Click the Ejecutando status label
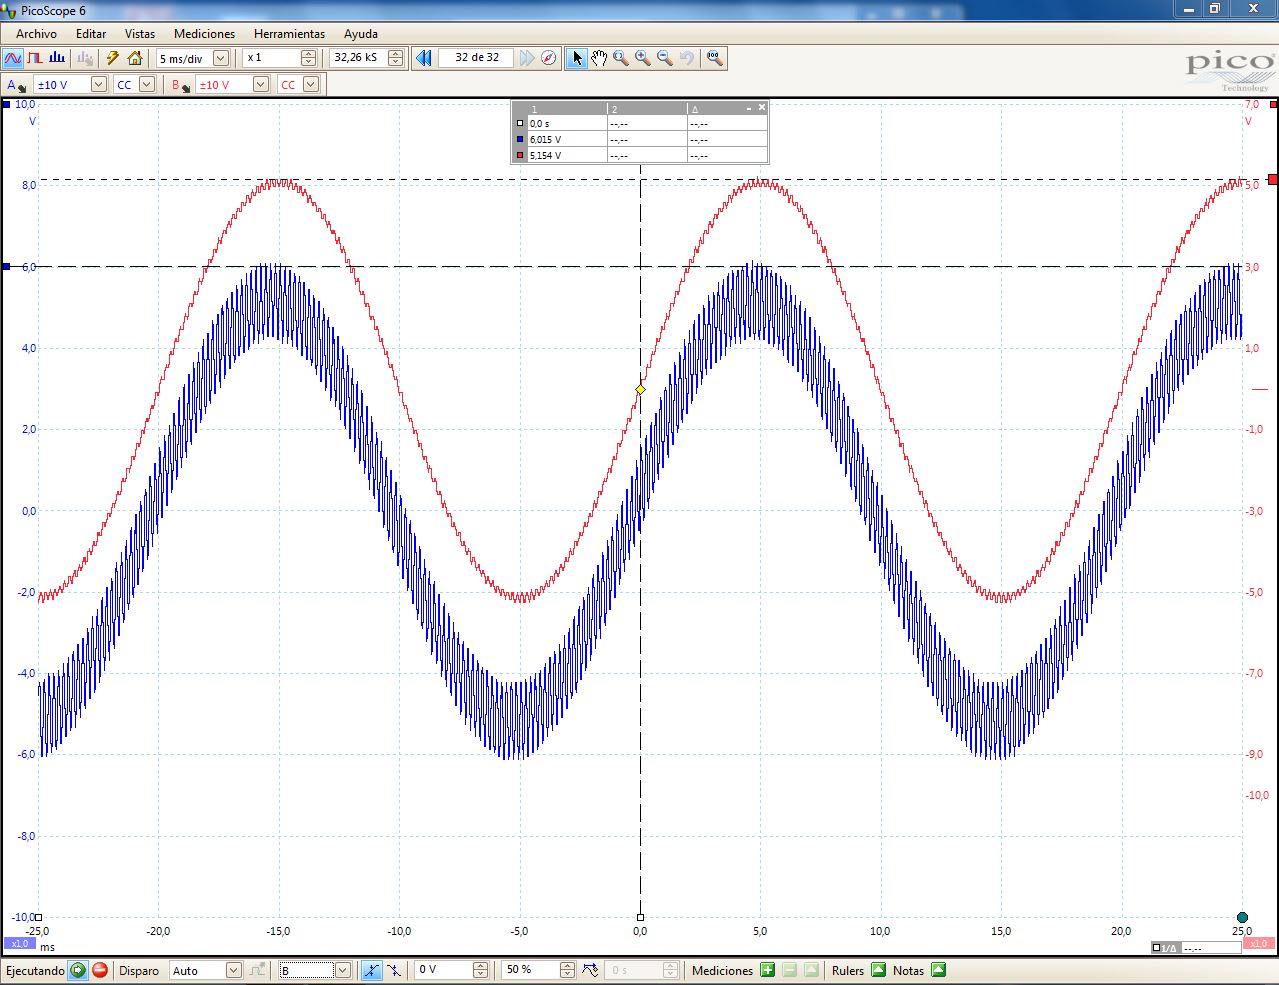Screen dimensions: 1279x985 [35, 970]
